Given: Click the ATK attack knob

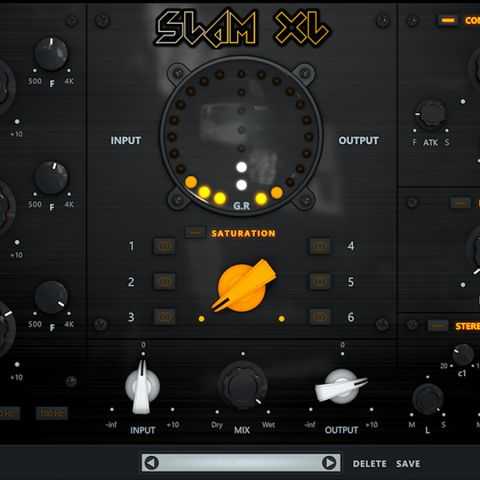Looking at the screenshot, I should 431,114.
